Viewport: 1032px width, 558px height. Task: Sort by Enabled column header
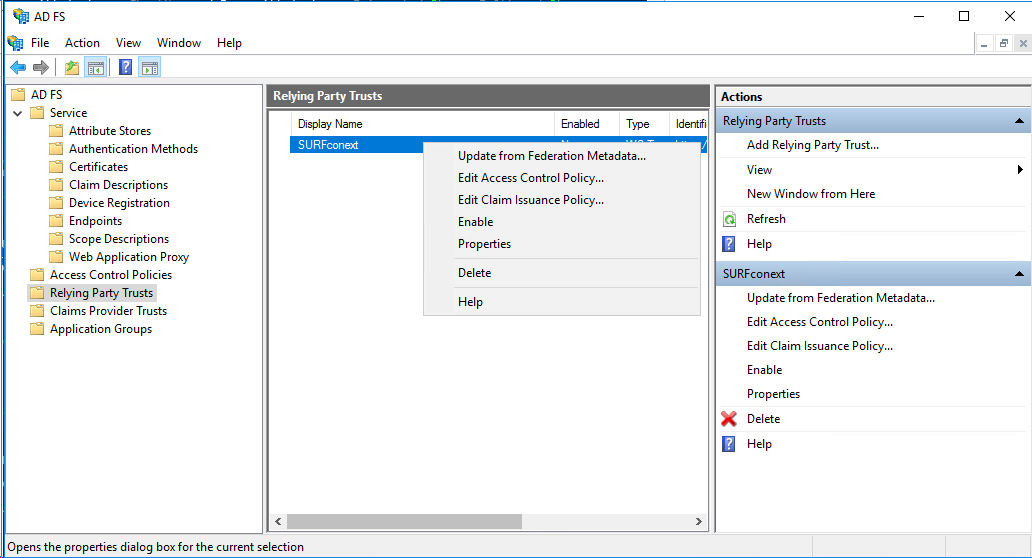click(x=586, y=124)
